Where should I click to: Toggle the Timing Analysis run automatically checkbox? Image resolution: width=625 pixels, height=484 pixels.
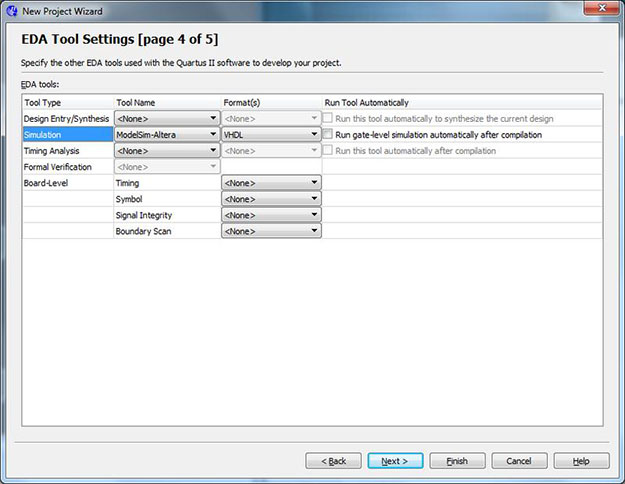pos(329,150)
